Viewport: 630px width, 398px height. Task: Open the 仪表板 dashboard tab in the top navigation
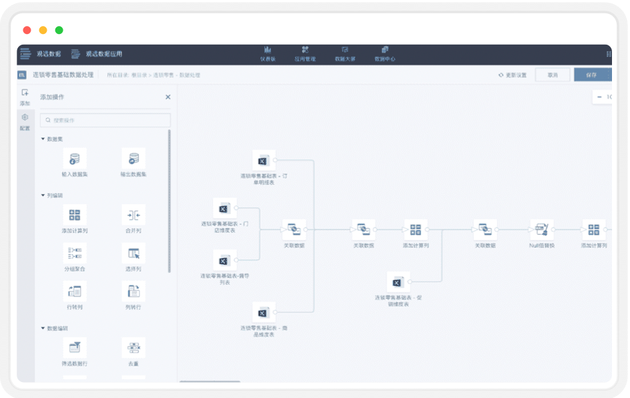[268, 54]
